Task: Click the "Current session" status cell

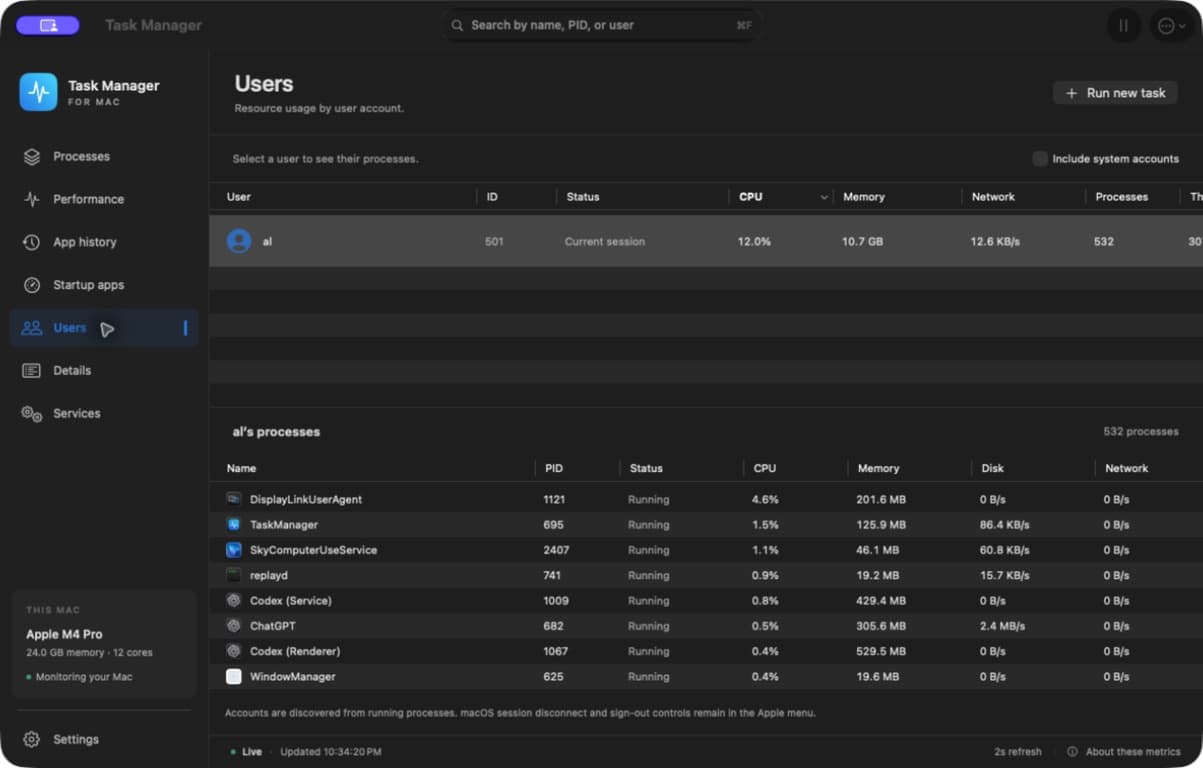Action: (x=605, y=242)
